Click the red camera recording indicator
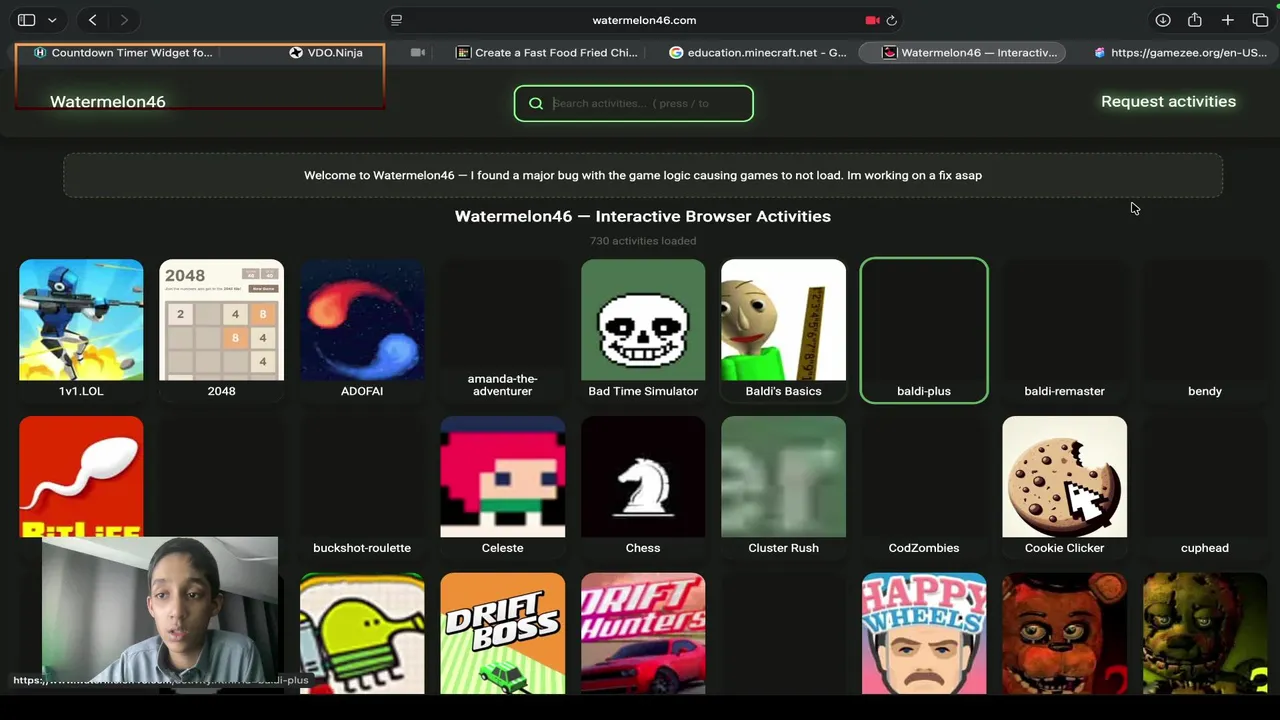Viewport: 1280px width, 720px height. click(872, 20)
